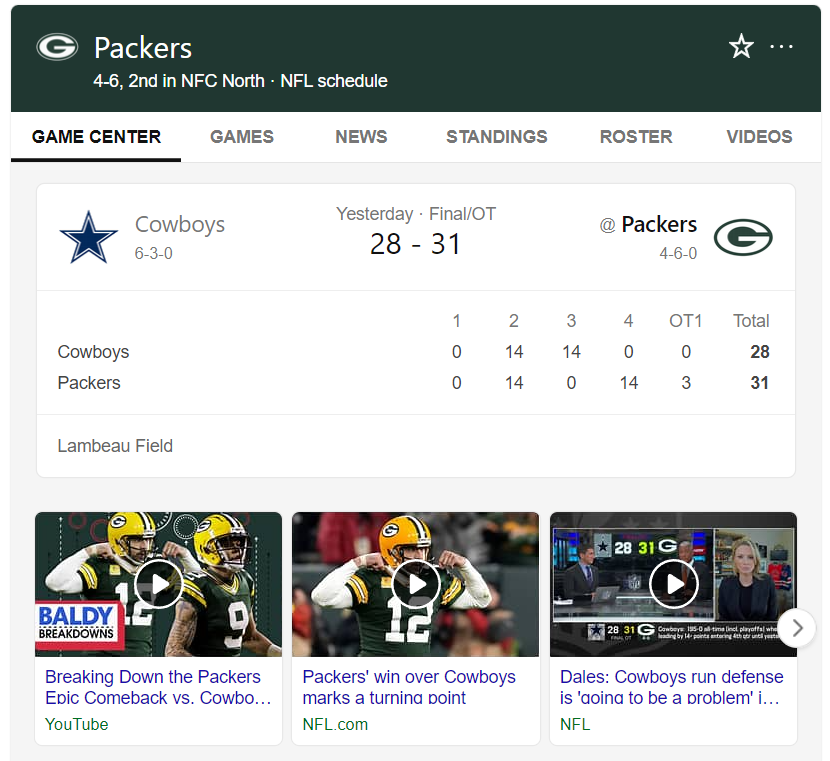View the Standings tab

tap(497, 137)
